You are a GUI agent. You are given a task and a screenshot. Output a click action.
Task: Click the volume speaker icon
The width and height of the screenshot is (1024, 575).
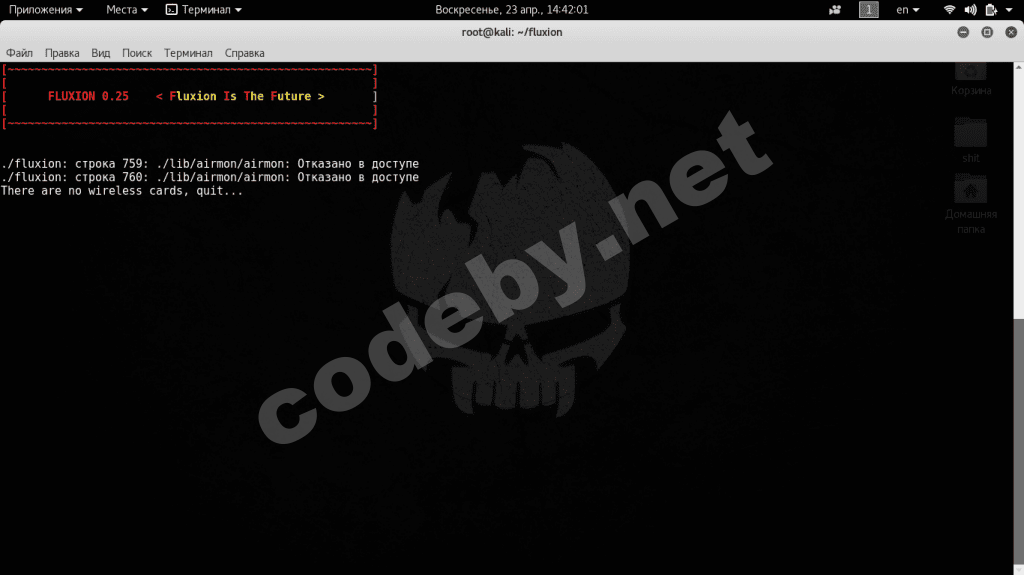coord(970,10)
